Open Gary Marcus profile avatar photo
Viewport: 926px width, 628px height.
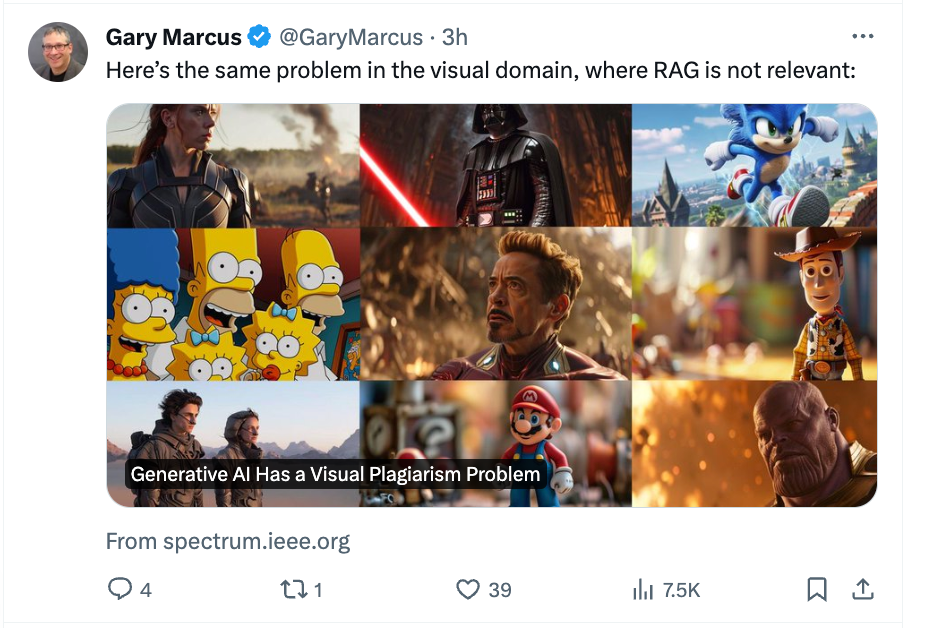click(x=58, y=52)
